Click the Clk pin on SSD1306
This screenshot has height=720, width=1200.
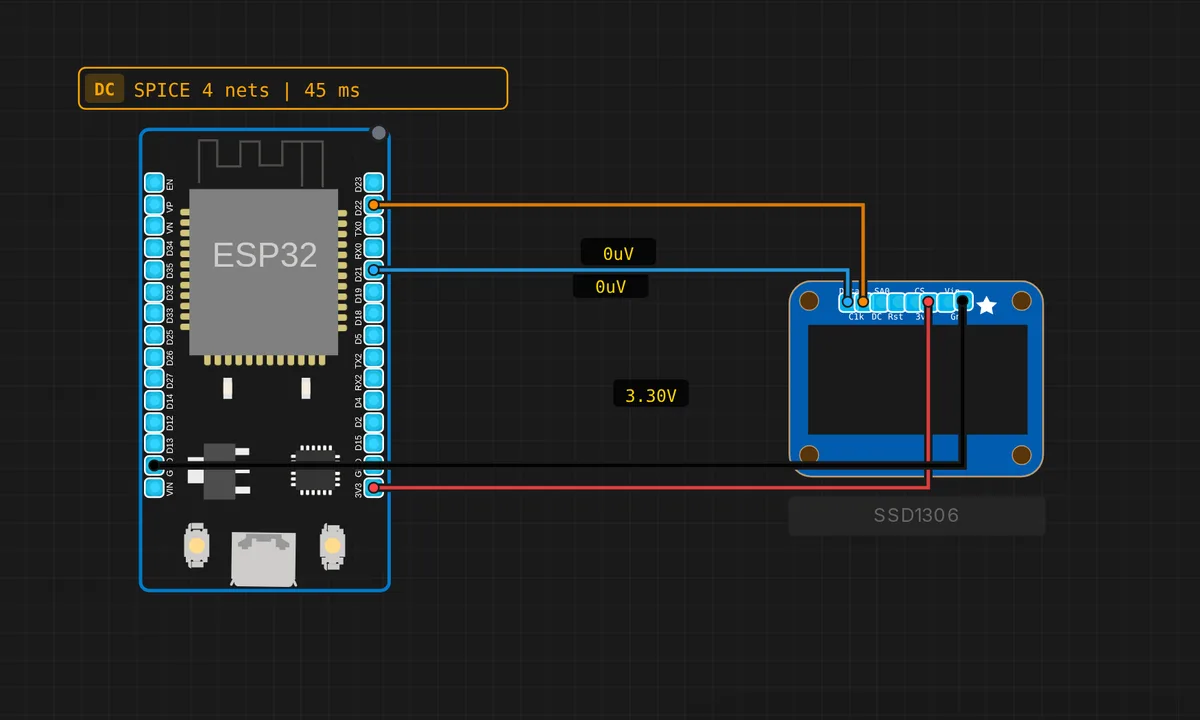tap(863, 301)
